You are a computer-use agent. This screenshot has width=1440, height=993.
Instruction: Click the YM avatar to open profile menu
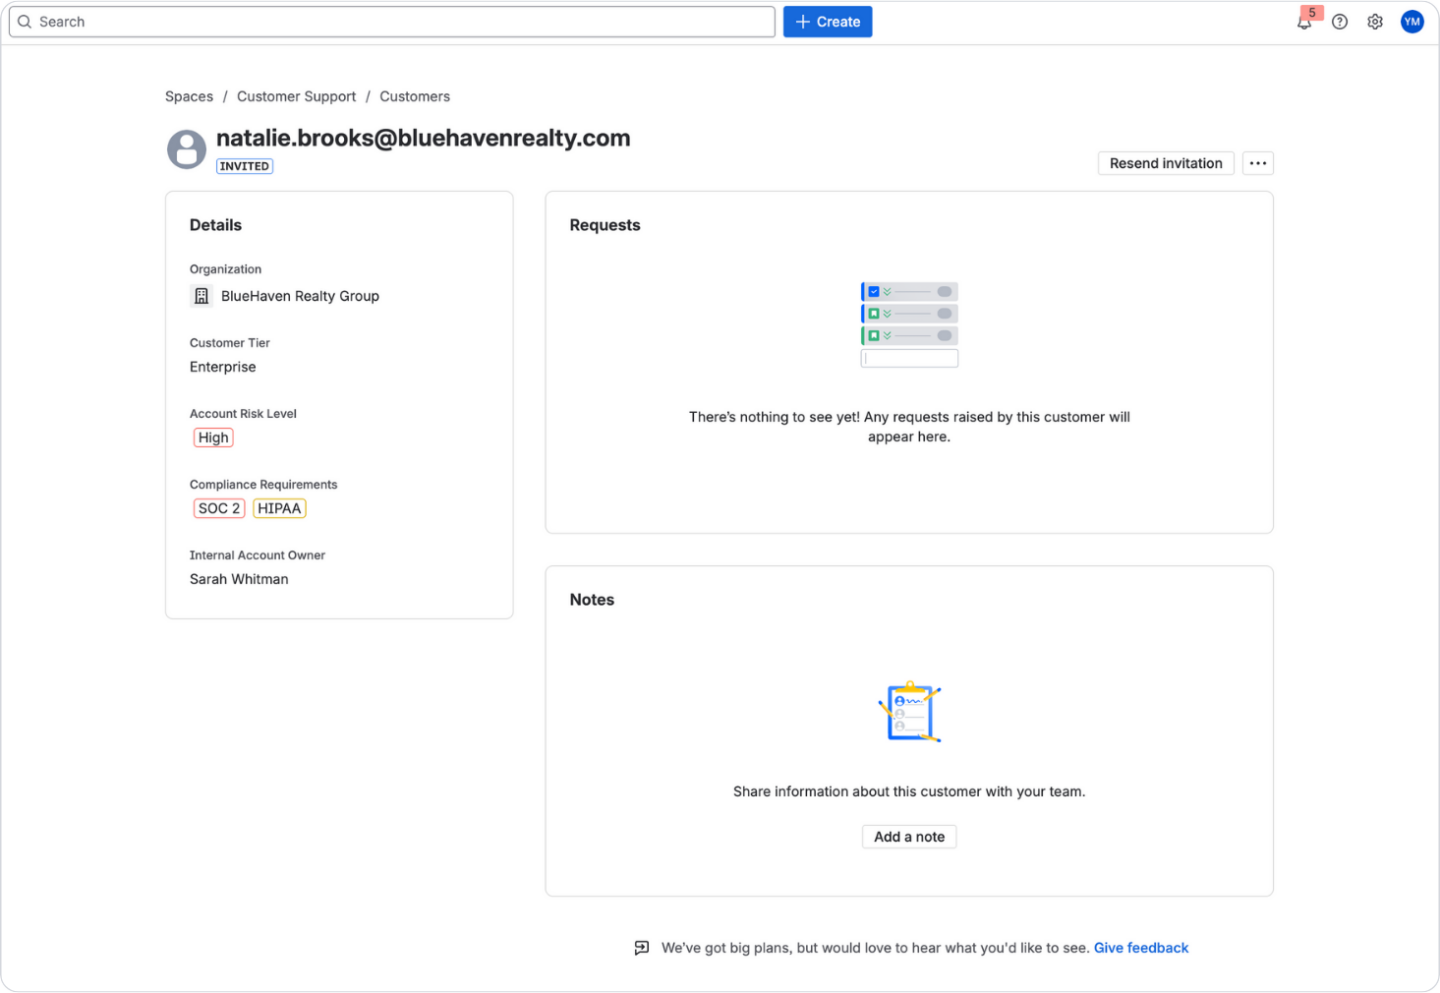1411,21
